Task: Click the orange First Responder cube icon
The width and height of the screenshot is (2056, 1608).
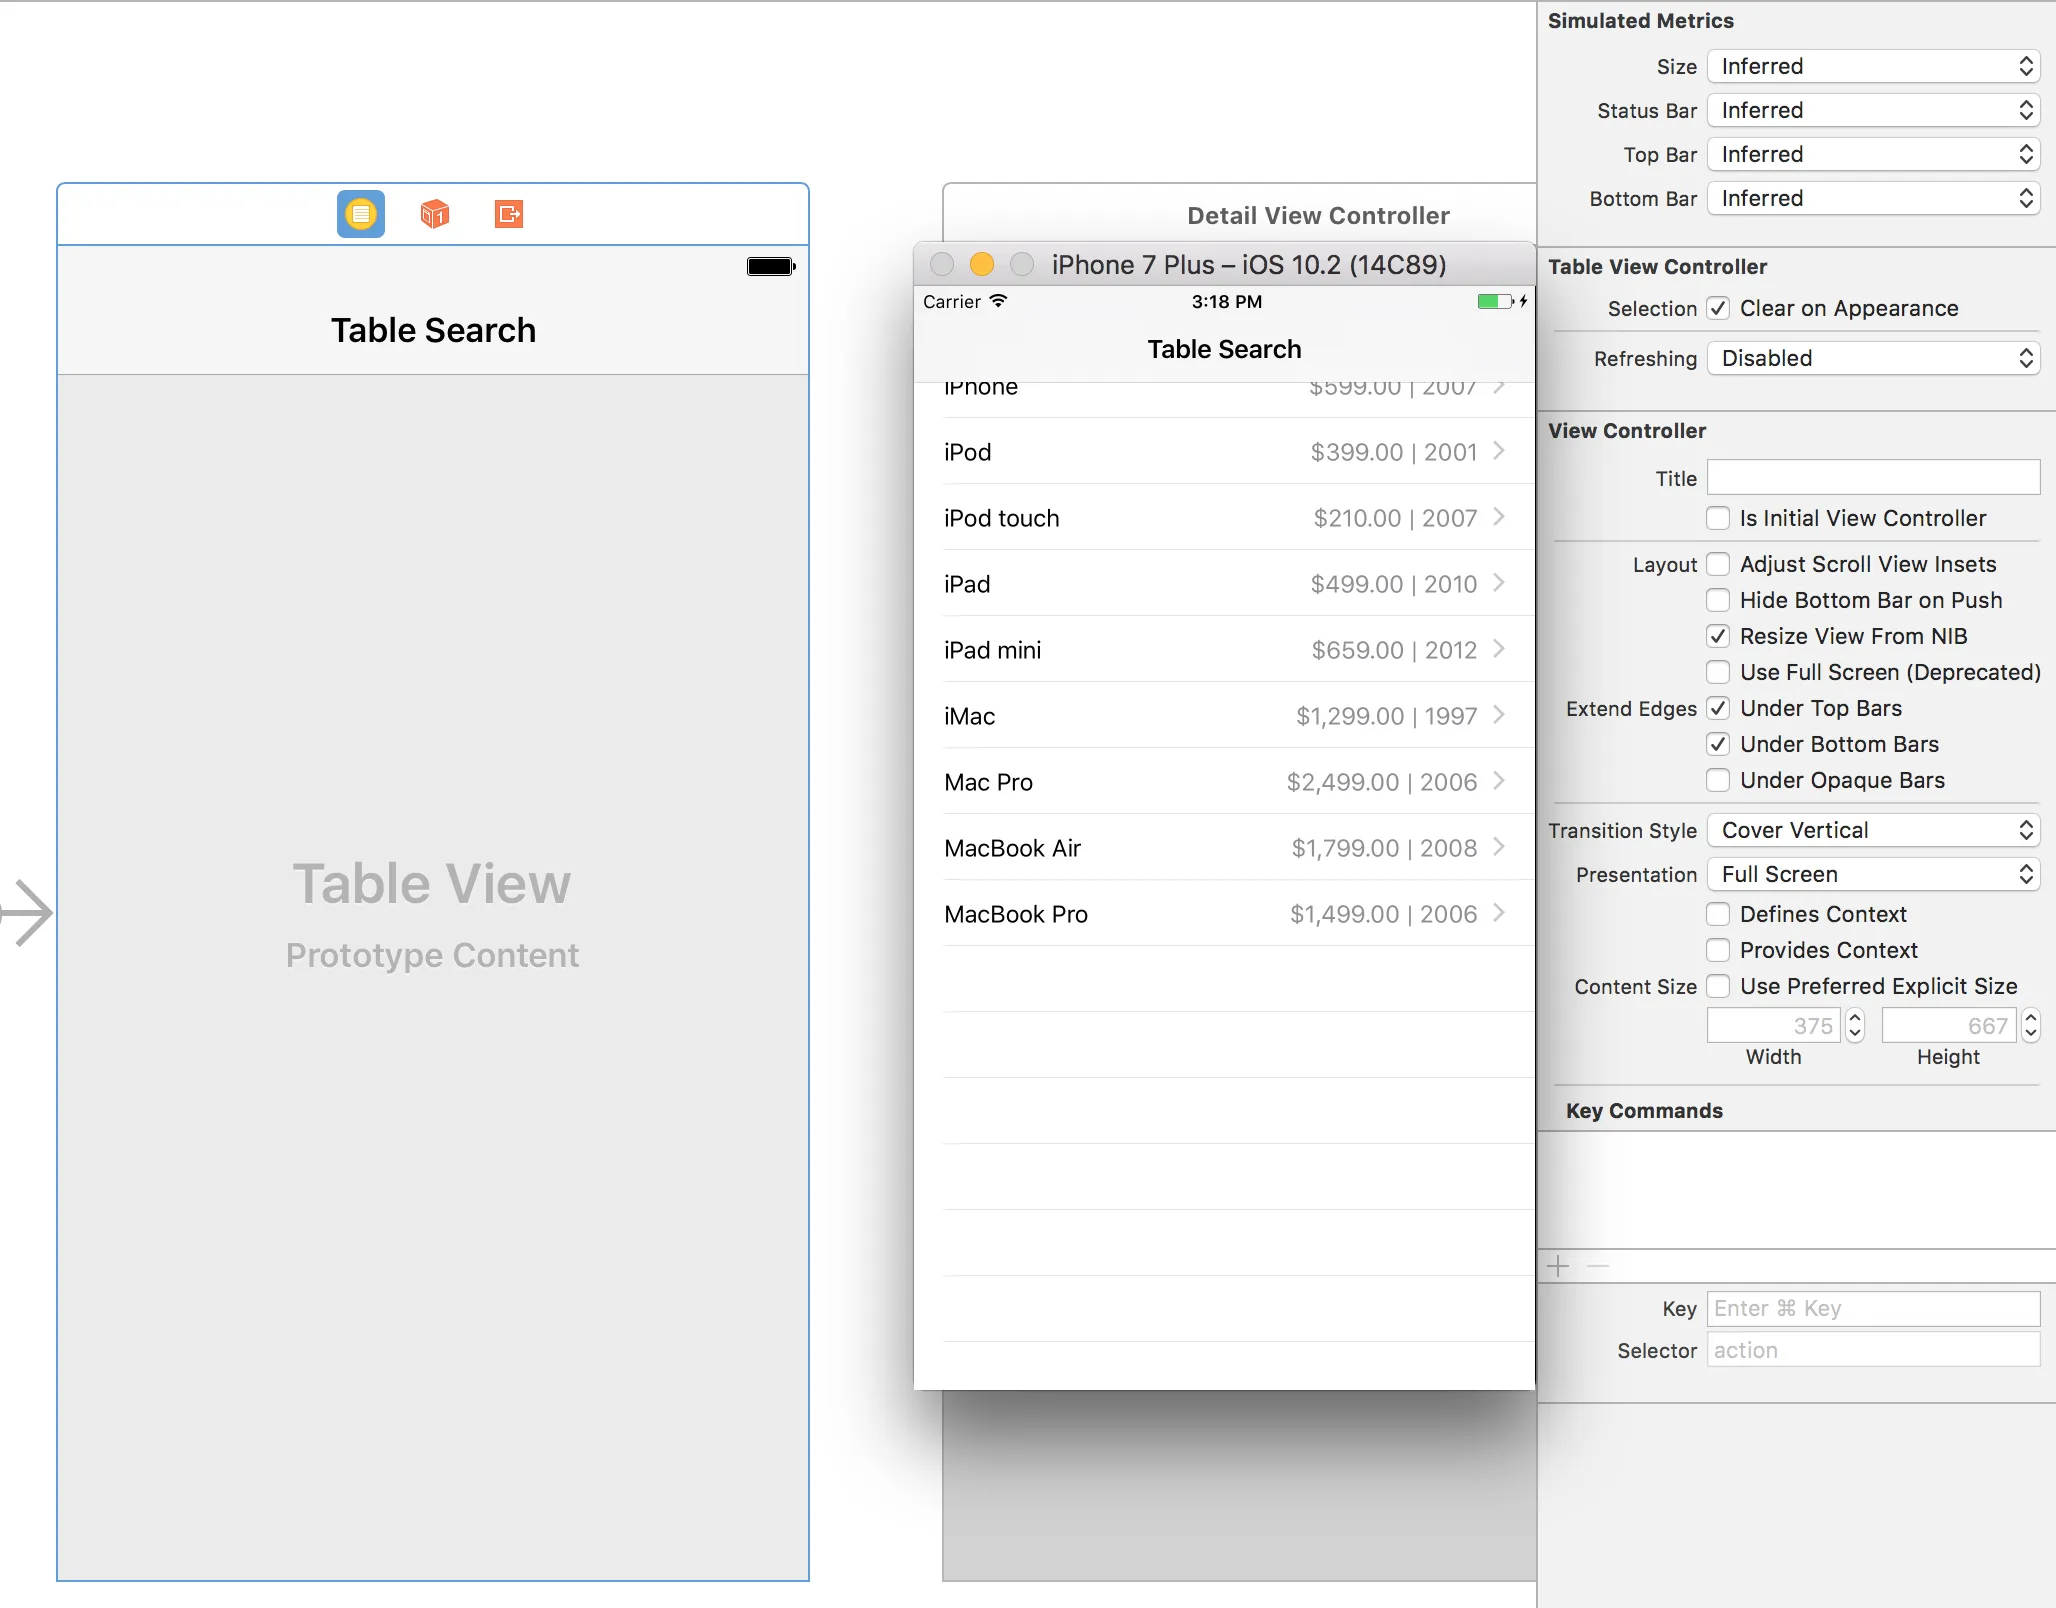Action: tap(434, 214)
